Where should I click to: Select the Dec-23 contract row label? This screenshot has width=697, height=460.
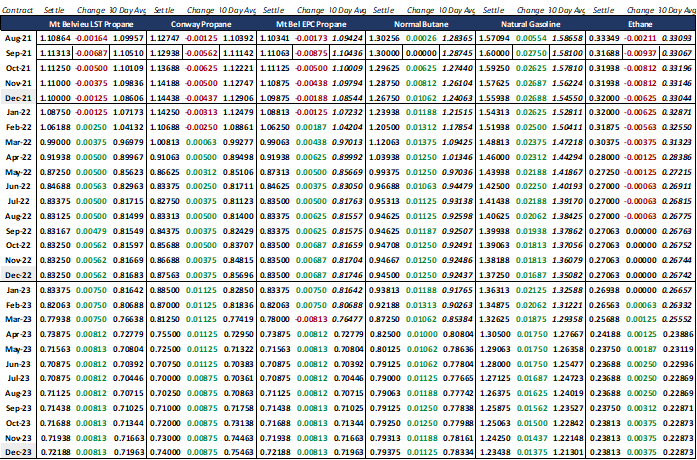pyautogui.click(x=18, y=452)
